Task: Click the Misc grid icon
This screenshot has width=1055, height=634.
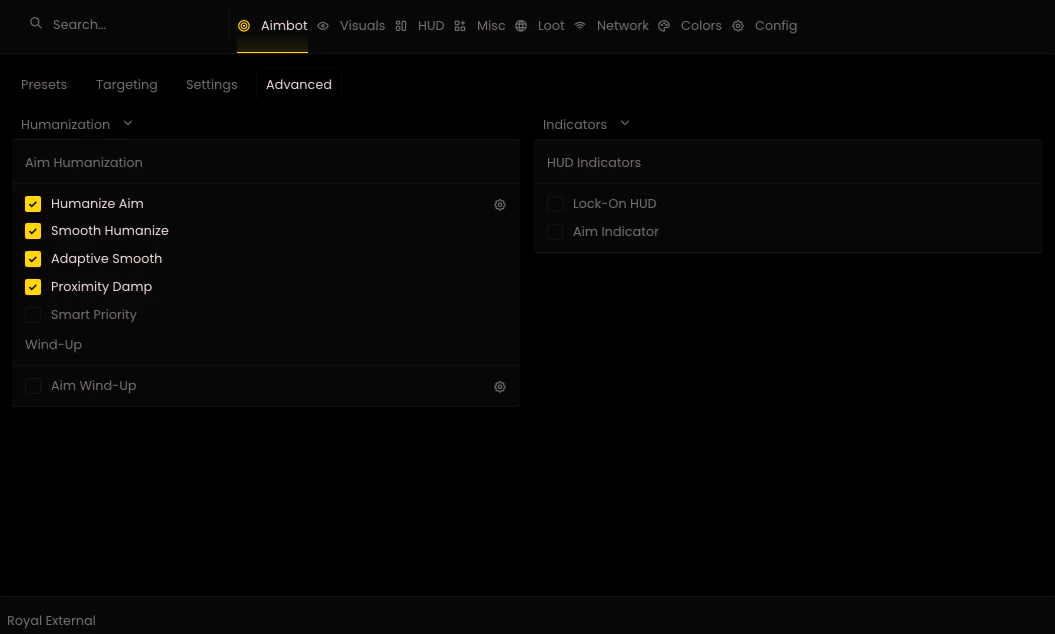Action: pyautogui.click(x=460, y=26)
